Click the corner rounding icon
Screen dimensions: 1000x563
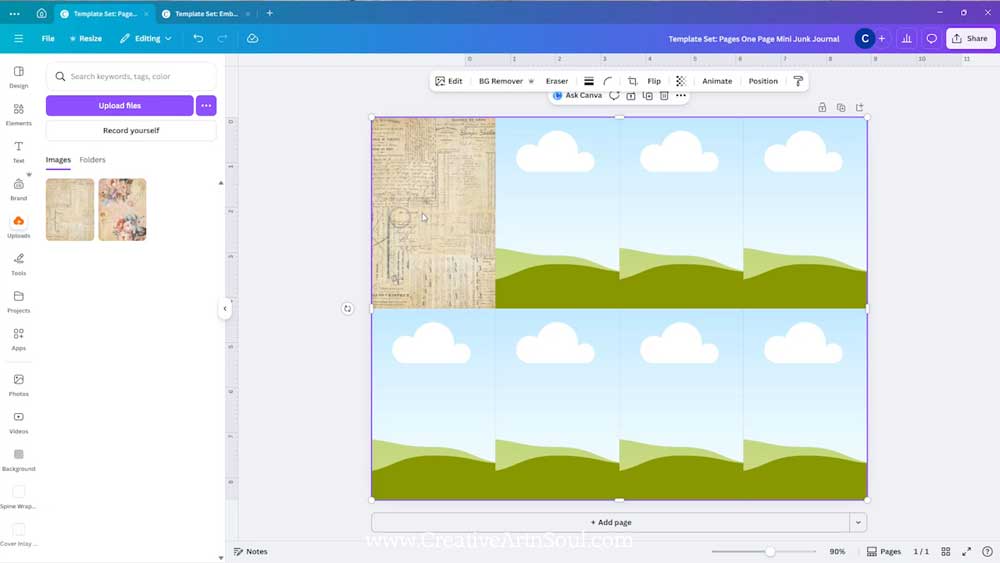pos(608,81)
